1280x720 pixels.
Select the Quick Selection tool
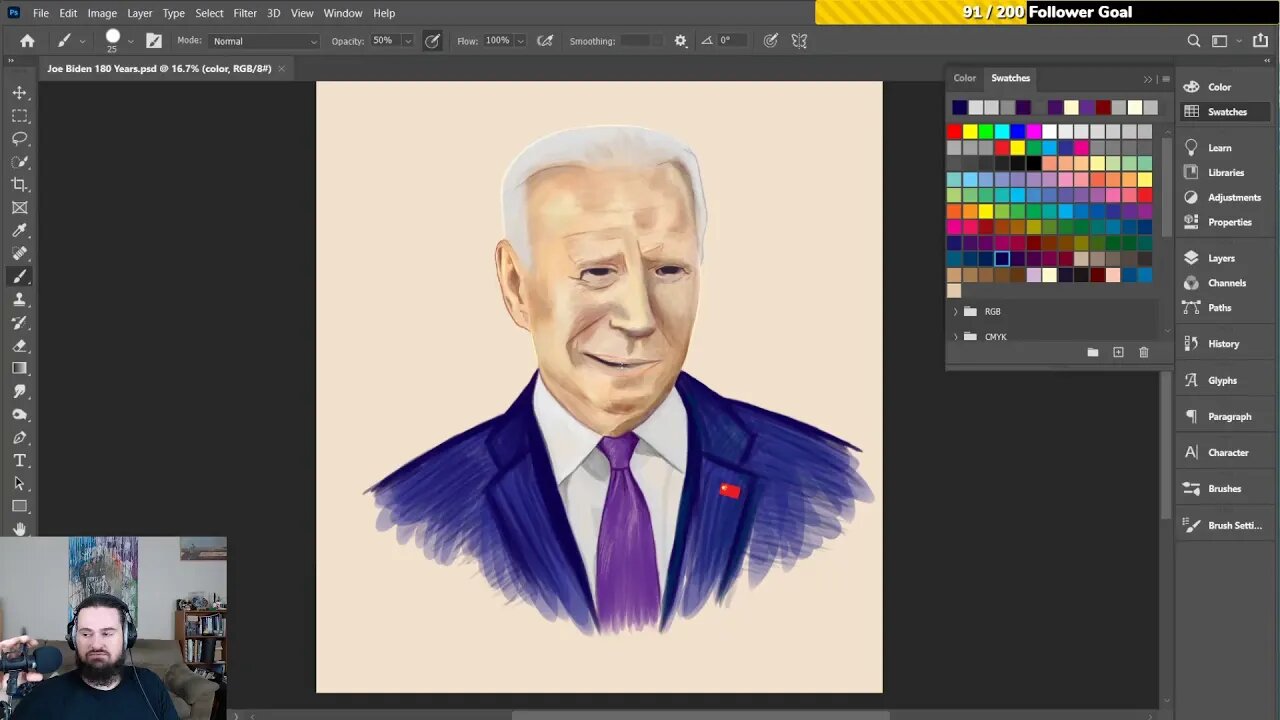pyautogui.click(x=19, y=162)
